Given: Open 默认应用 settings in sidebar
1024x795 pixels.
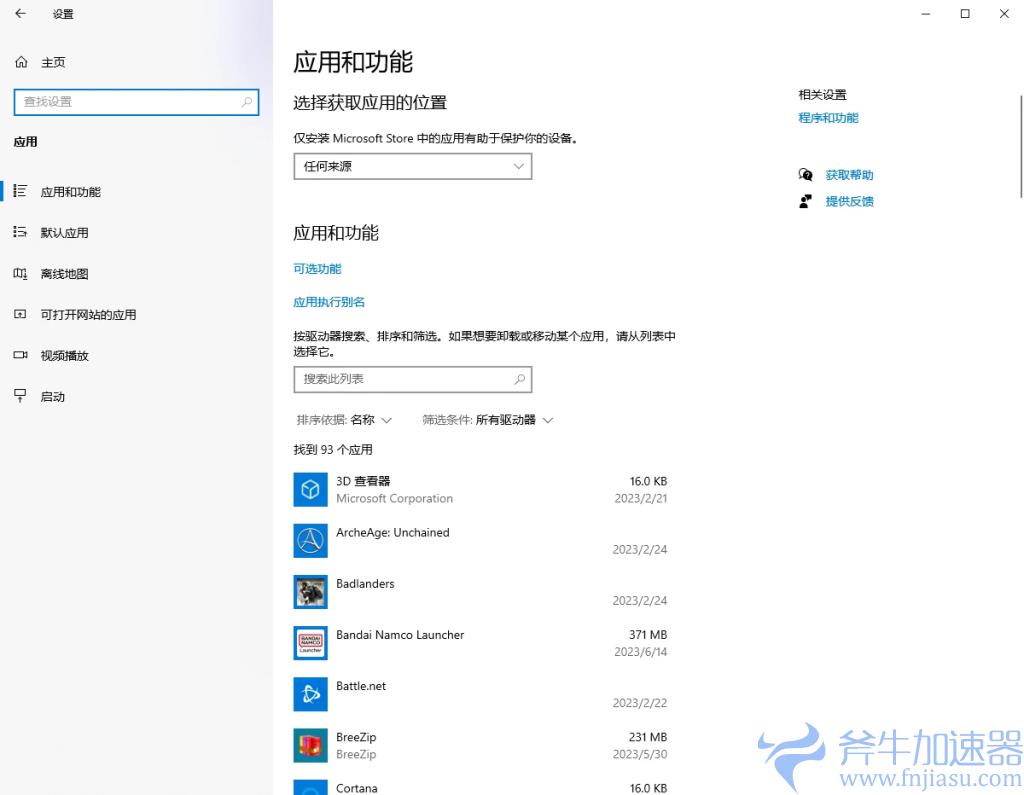Looking at the screenshot, I should tap(62, 232).
